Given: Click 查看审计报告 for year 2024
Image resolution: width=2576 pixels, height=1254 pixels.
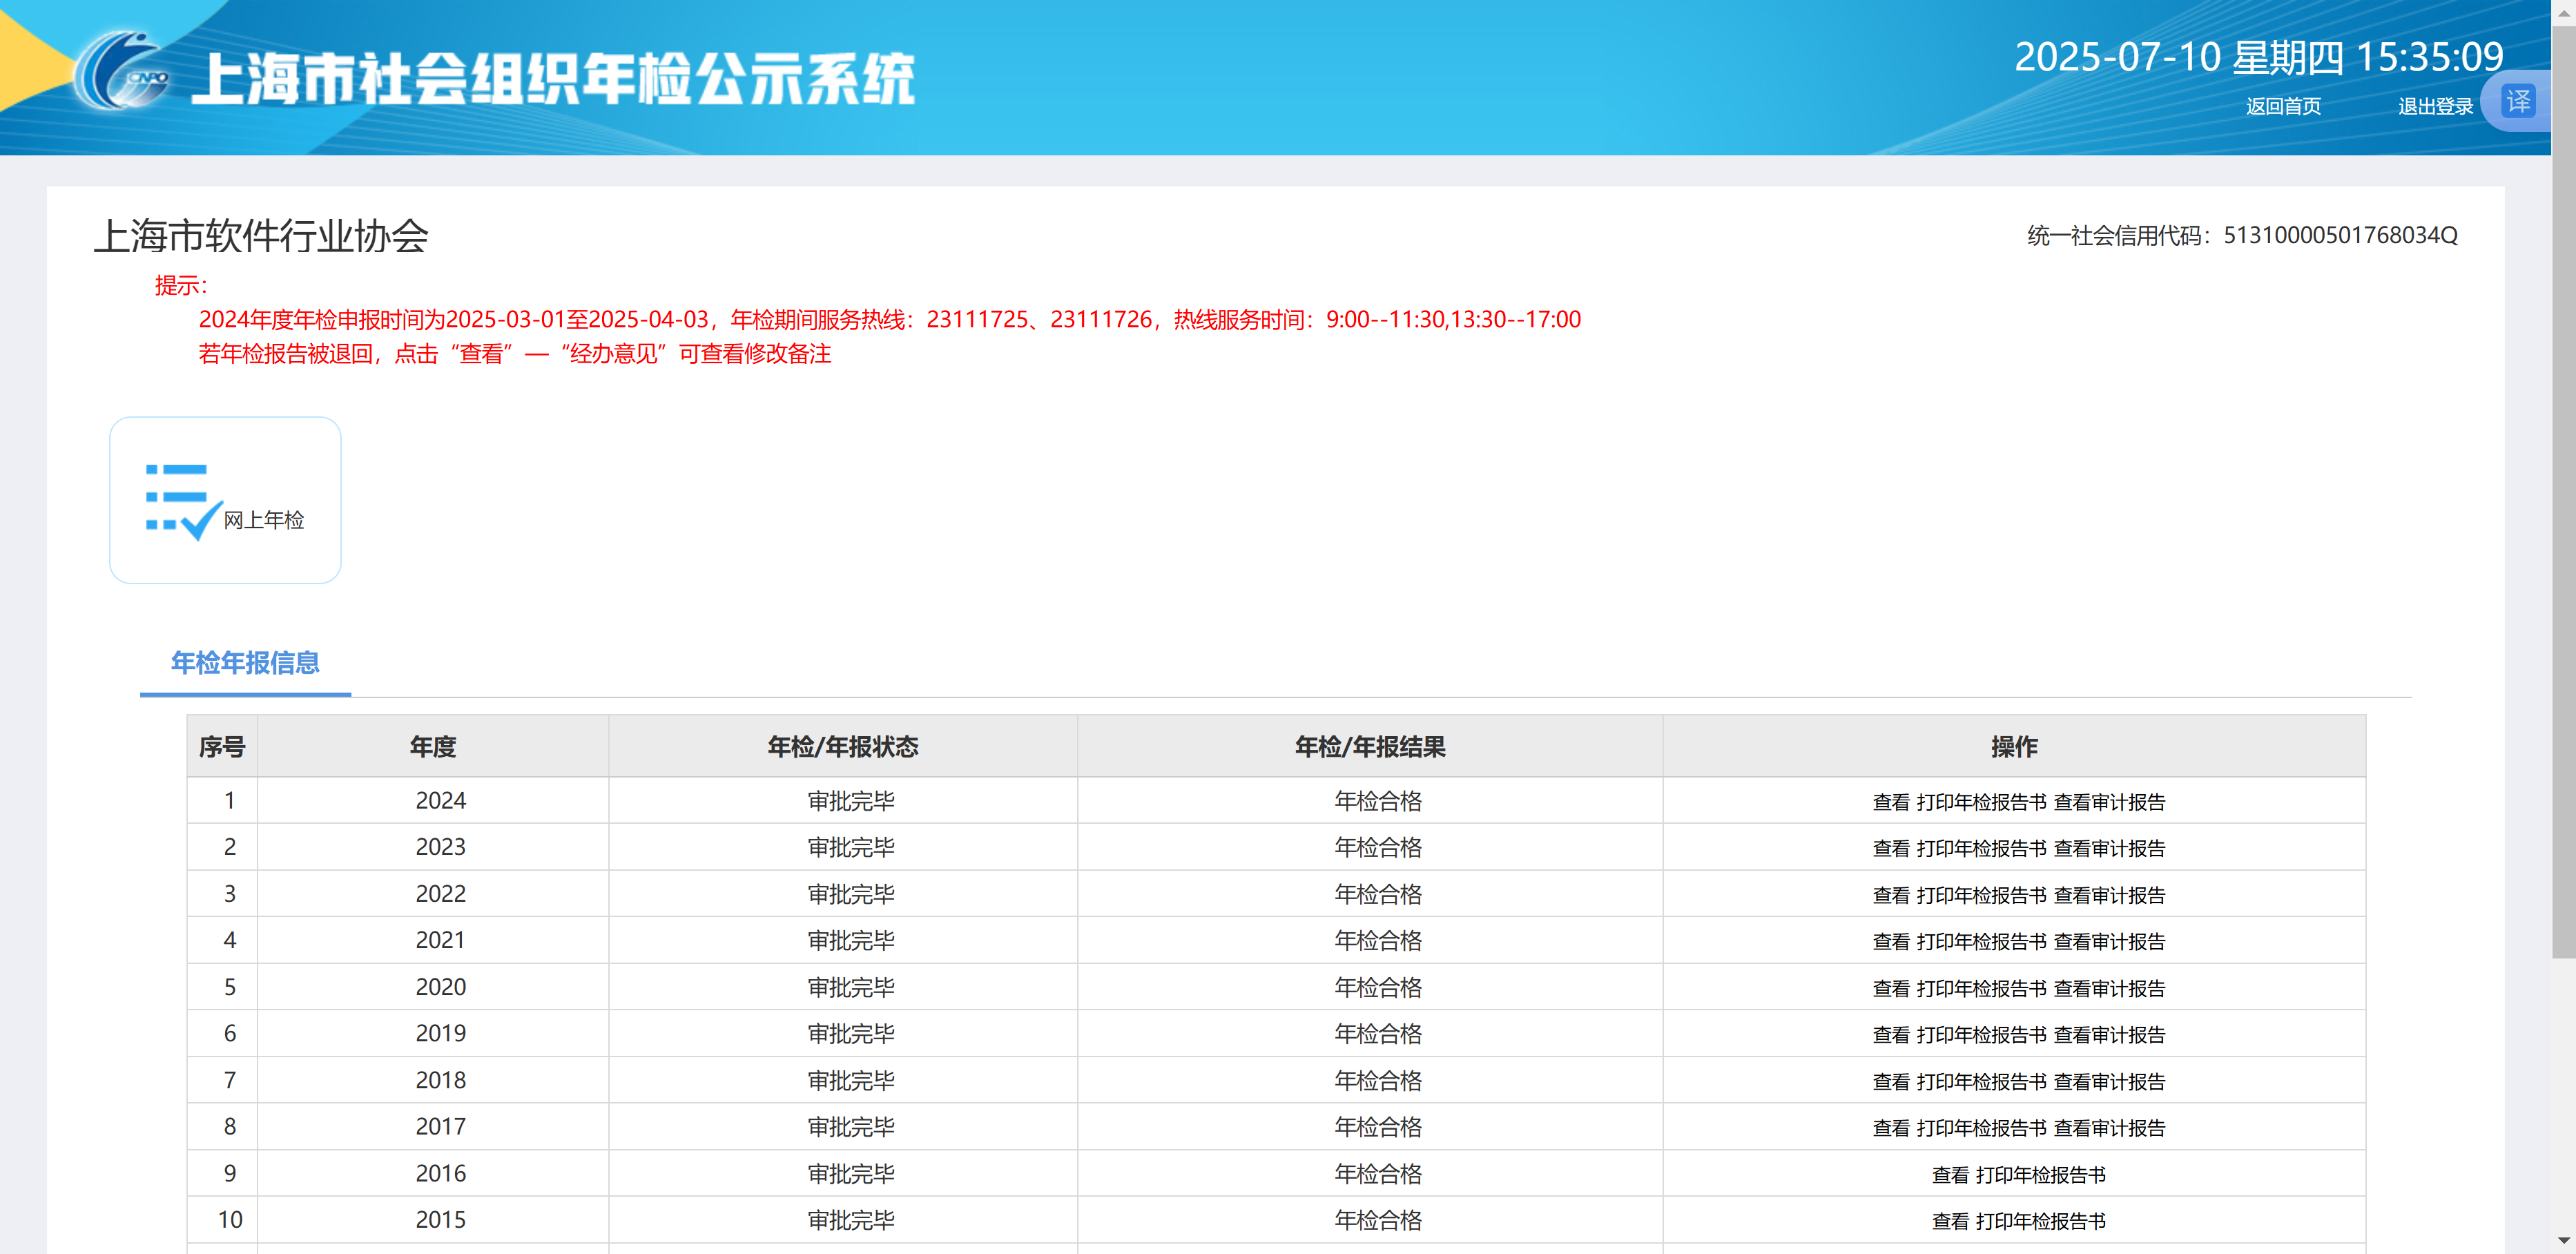Looking at the screenshot, I should coord(2109,802).
